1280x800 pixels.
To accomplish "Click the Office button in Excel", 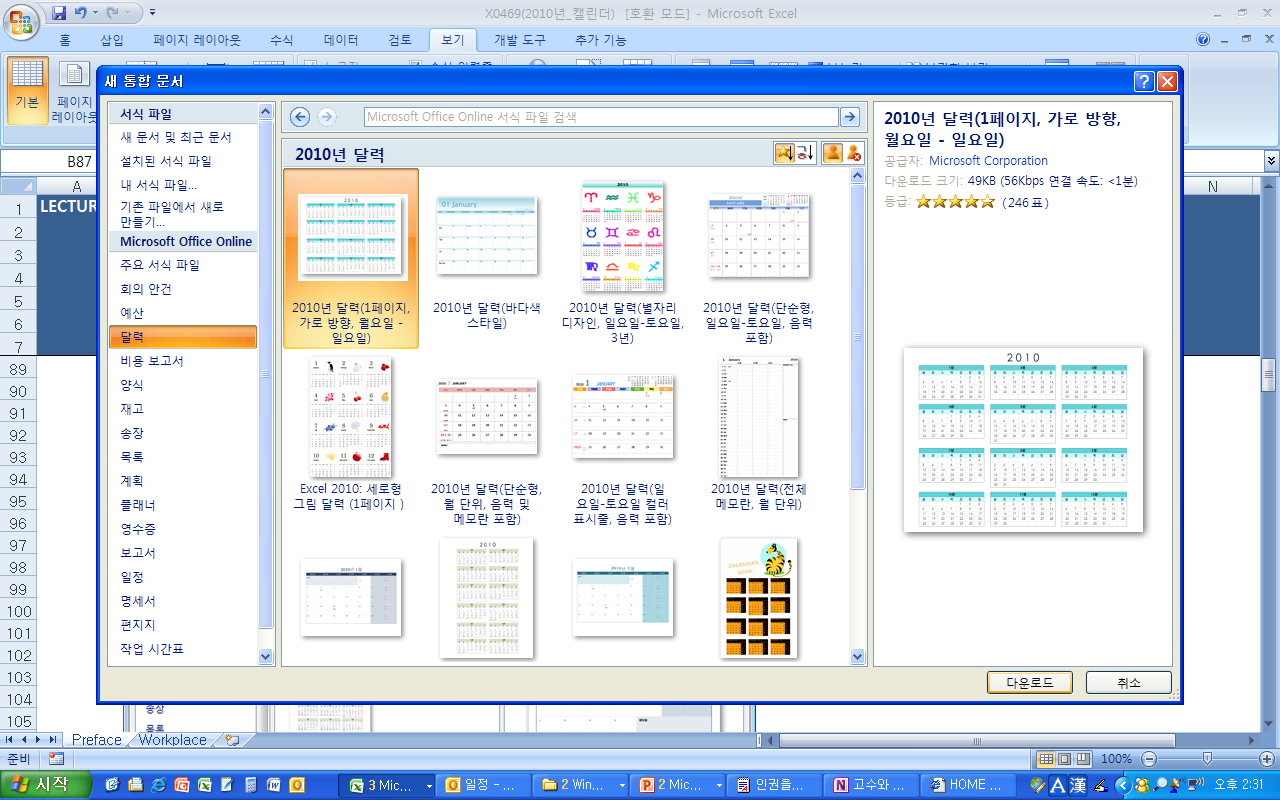I will pos(23,20).
